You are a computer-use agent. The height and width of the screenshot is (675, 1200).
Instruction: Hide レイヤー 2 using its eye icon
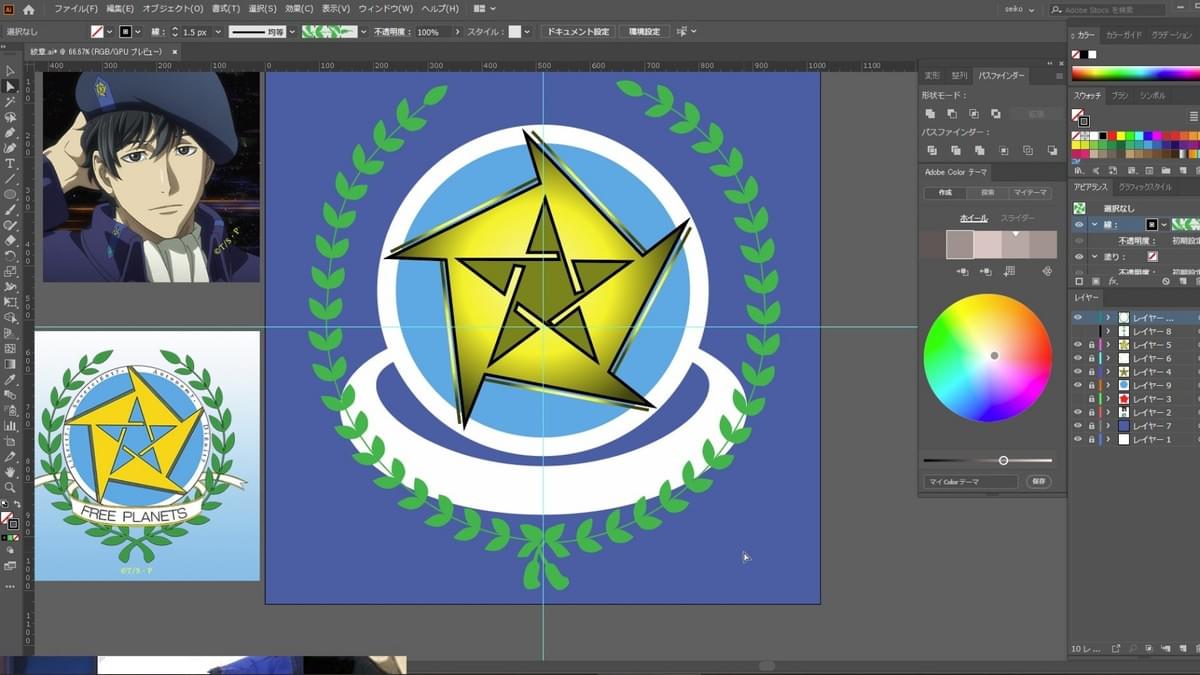[1078, 412]
